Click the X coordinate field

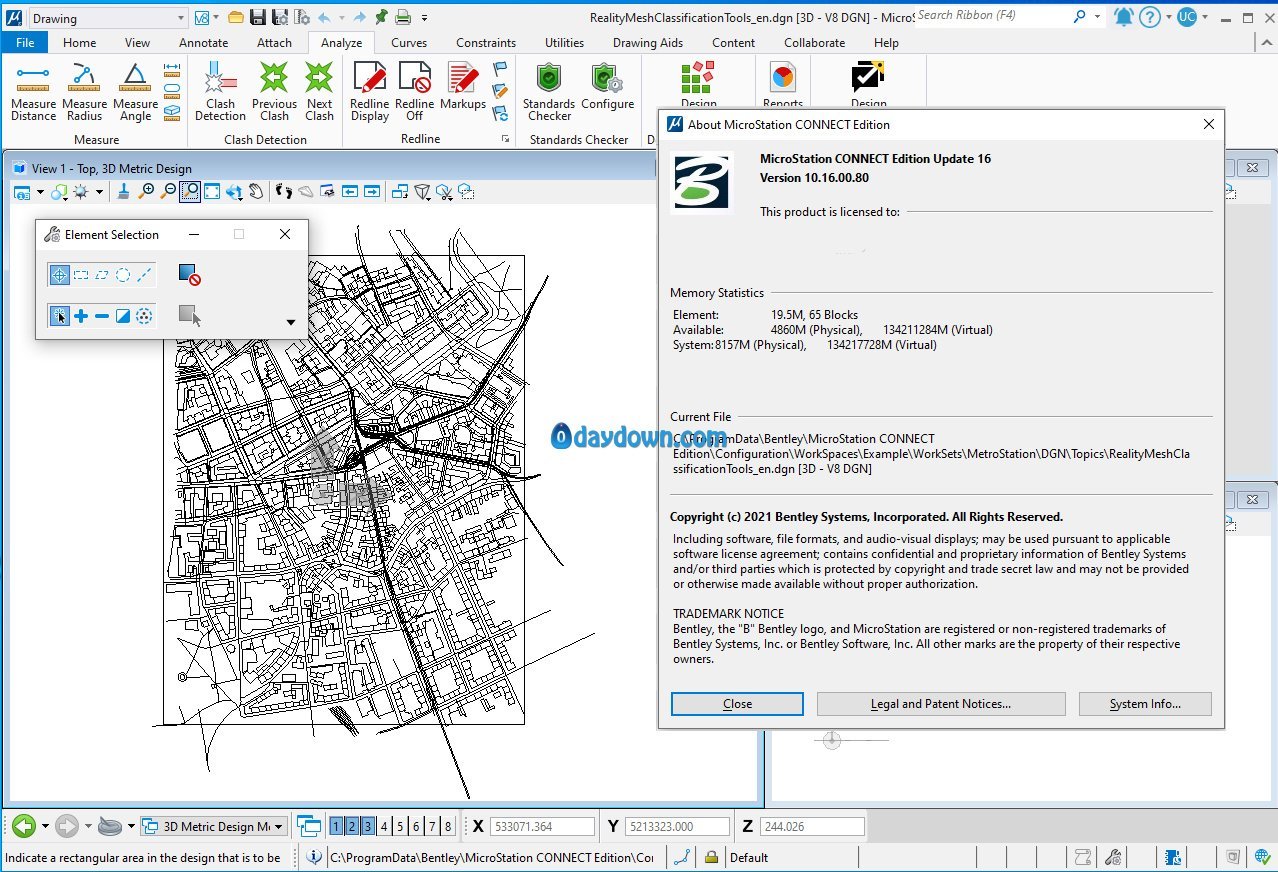(541, 827)
